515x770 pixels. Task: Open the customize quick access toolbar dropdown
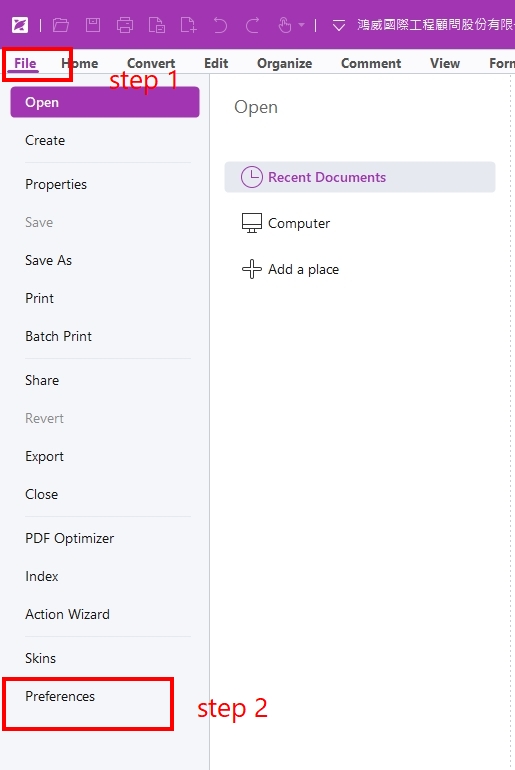(x=339, y=25)
